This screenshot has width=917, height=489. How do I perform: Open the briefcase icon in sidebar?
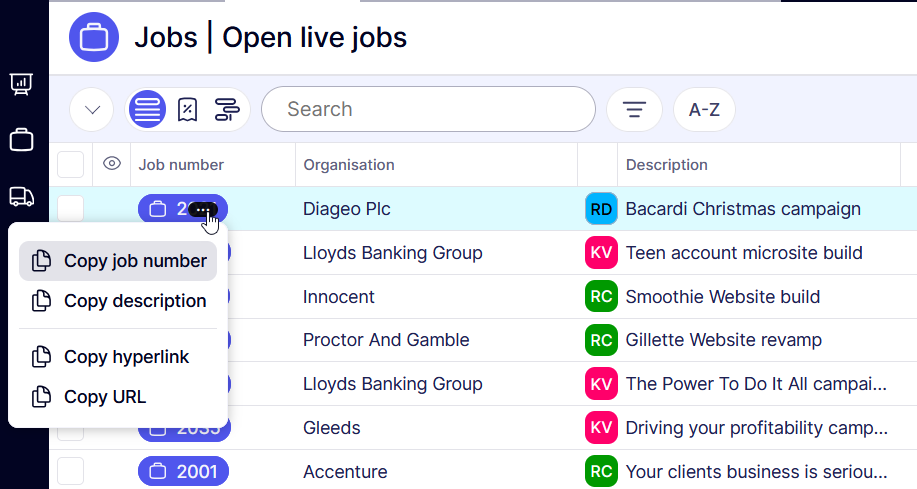pyautogui.click(x=21, y=140)
